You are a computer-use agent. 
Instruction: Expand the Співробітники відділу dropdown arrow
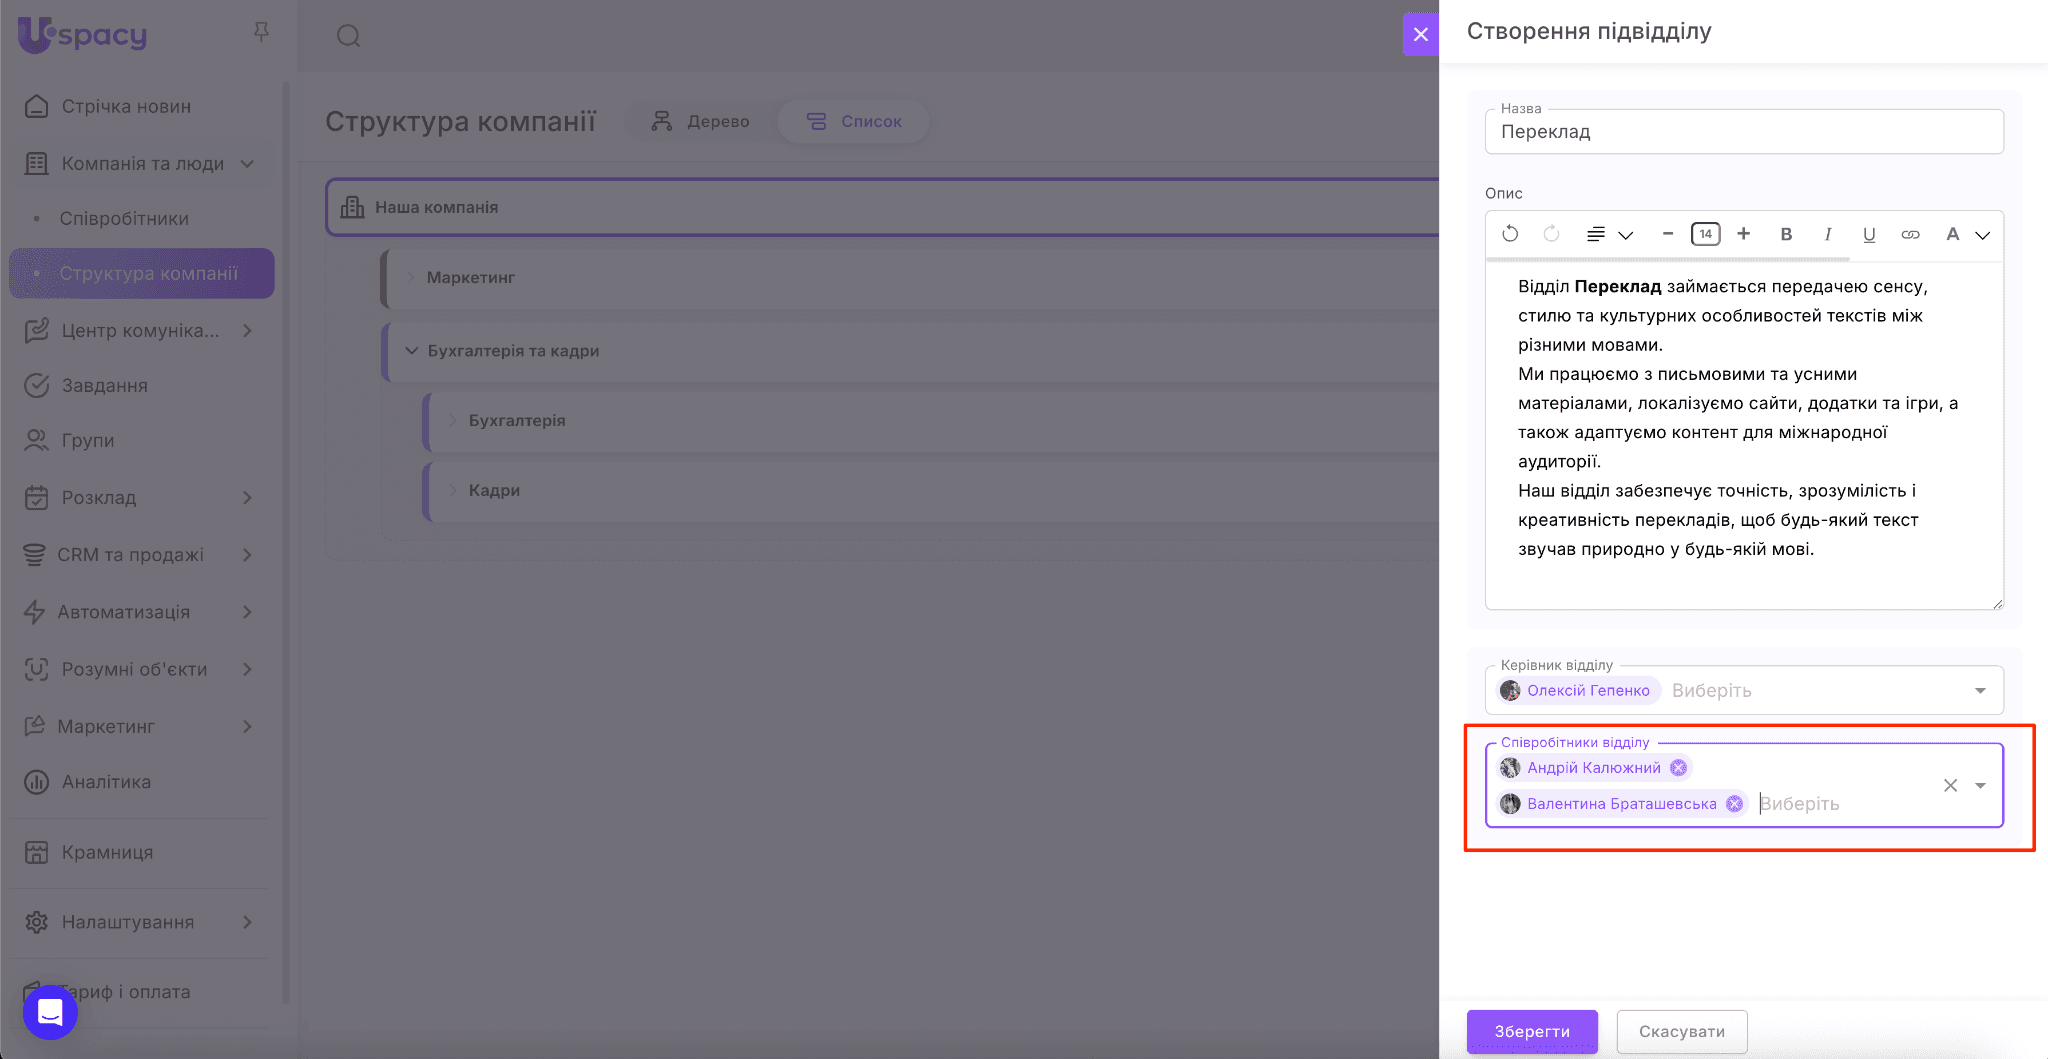pyautogui.click(x=1980, y=786)
